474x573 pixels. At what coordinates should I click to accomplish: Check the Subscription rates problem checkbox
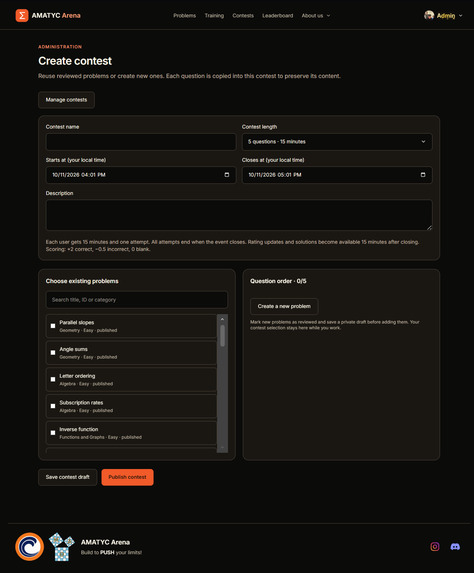(x=53, y=406)
